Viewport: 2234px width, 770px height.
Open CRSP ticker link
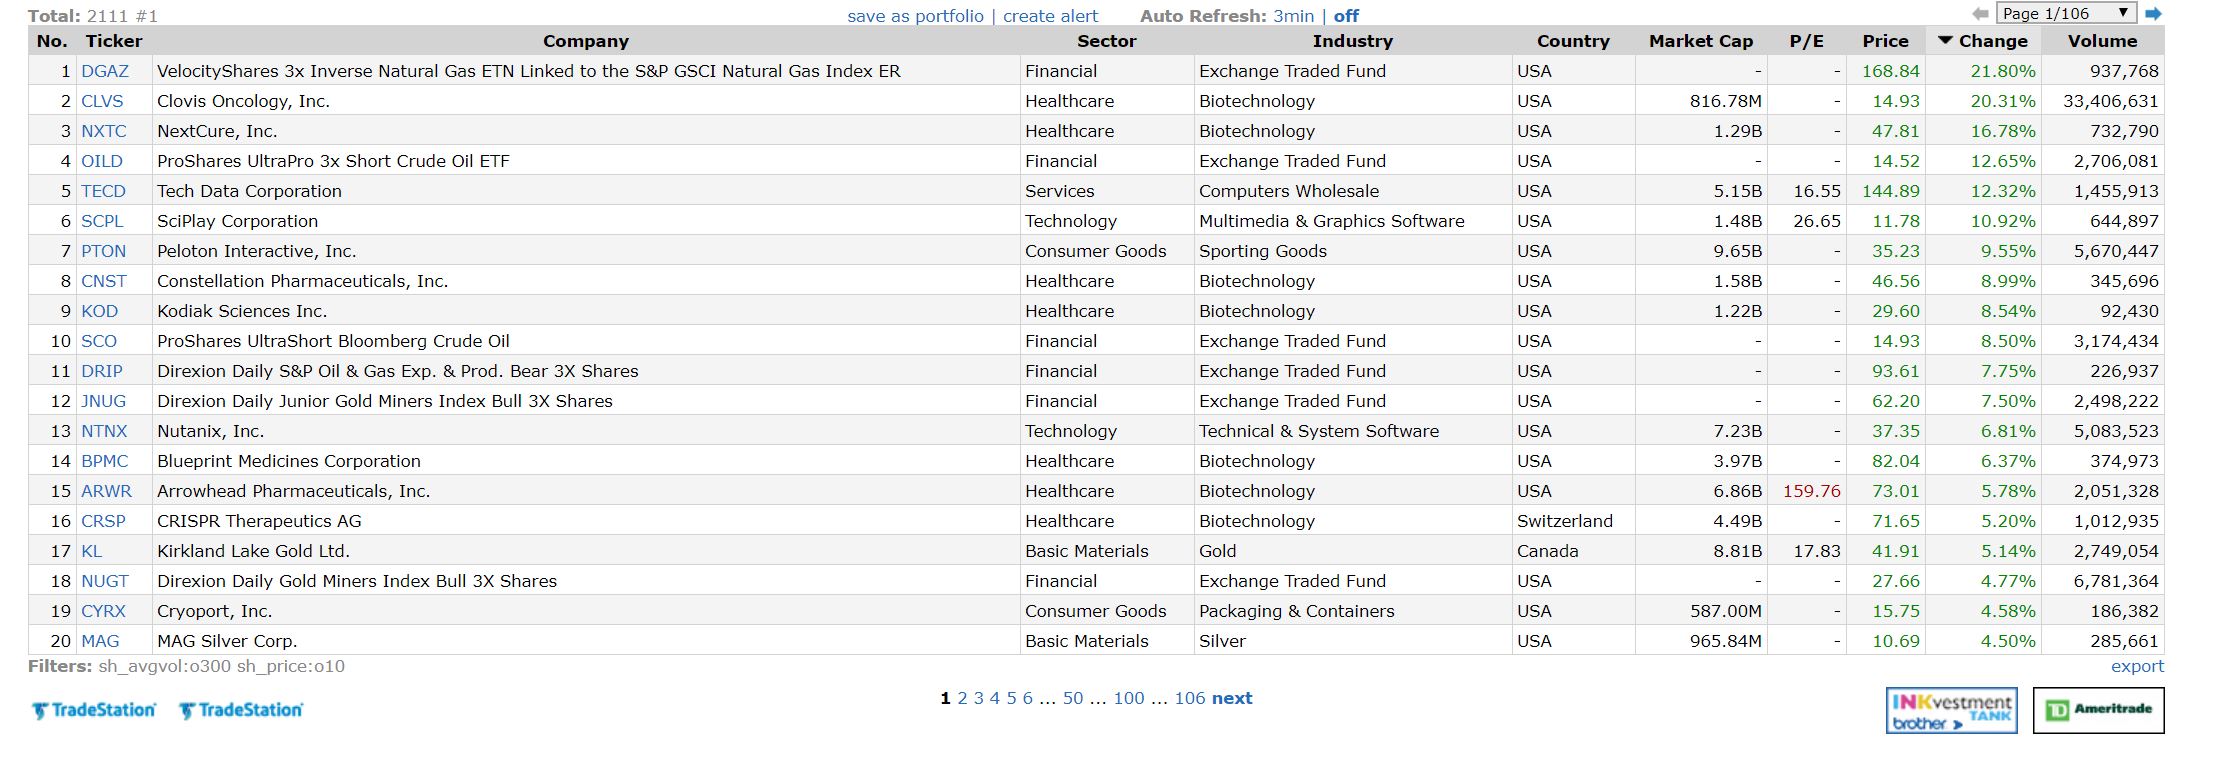click(x=103, y=521)
